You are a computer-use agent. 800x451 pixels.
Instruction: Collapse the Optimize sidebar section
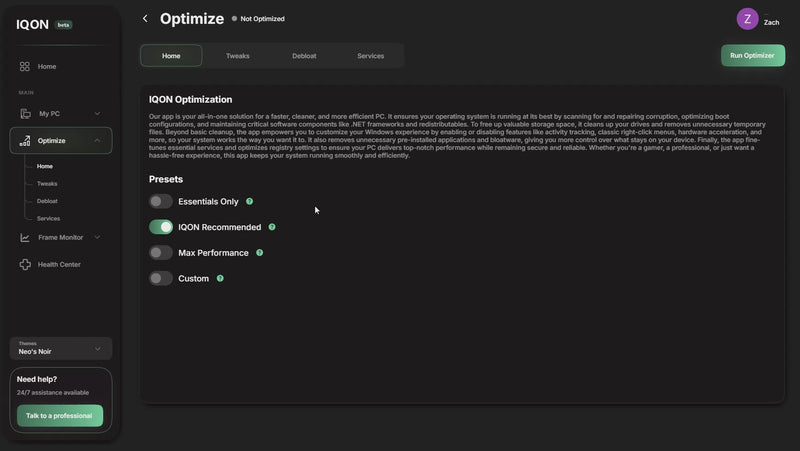97,141
